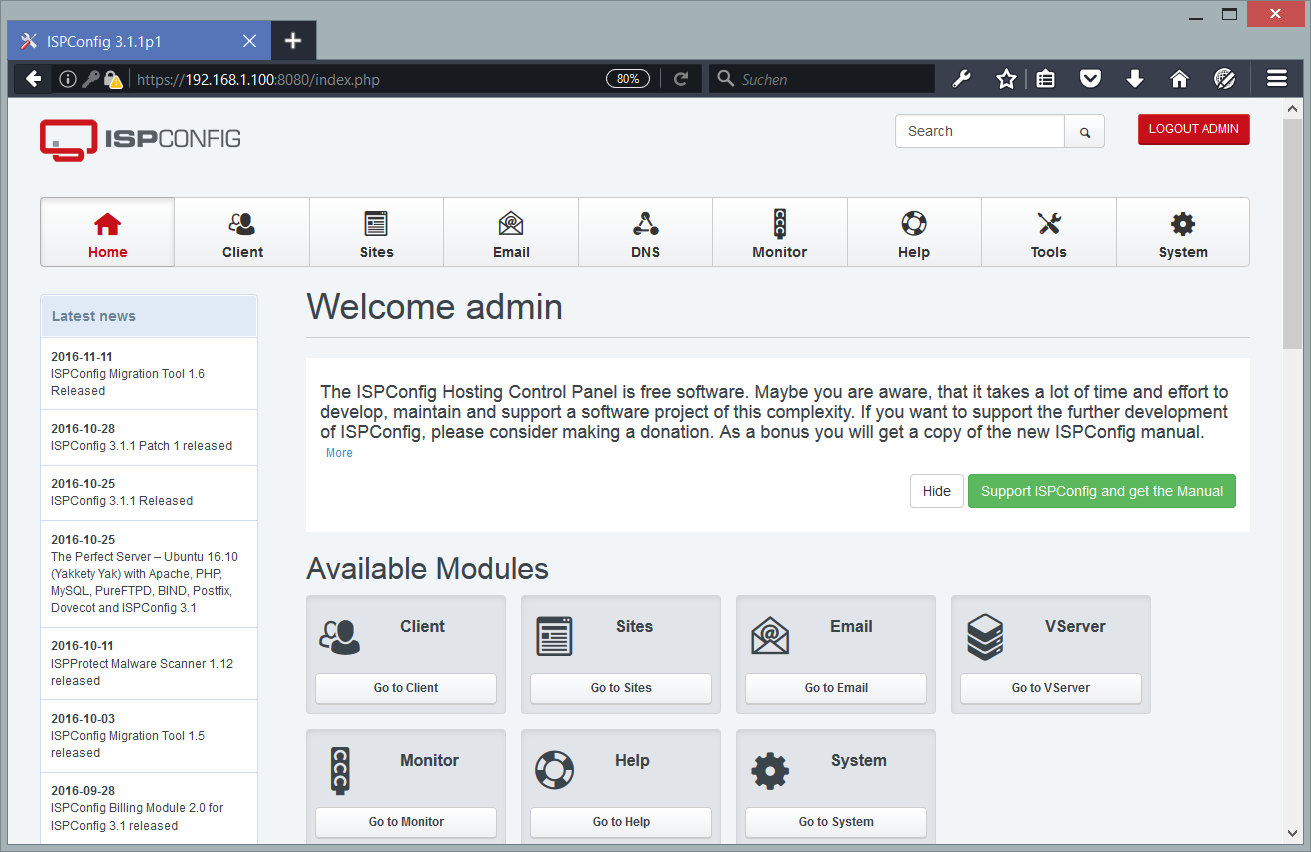Click the Help module lifebuoy icon in Available Modules
The image size is (1311, 852).
(554, 771)
